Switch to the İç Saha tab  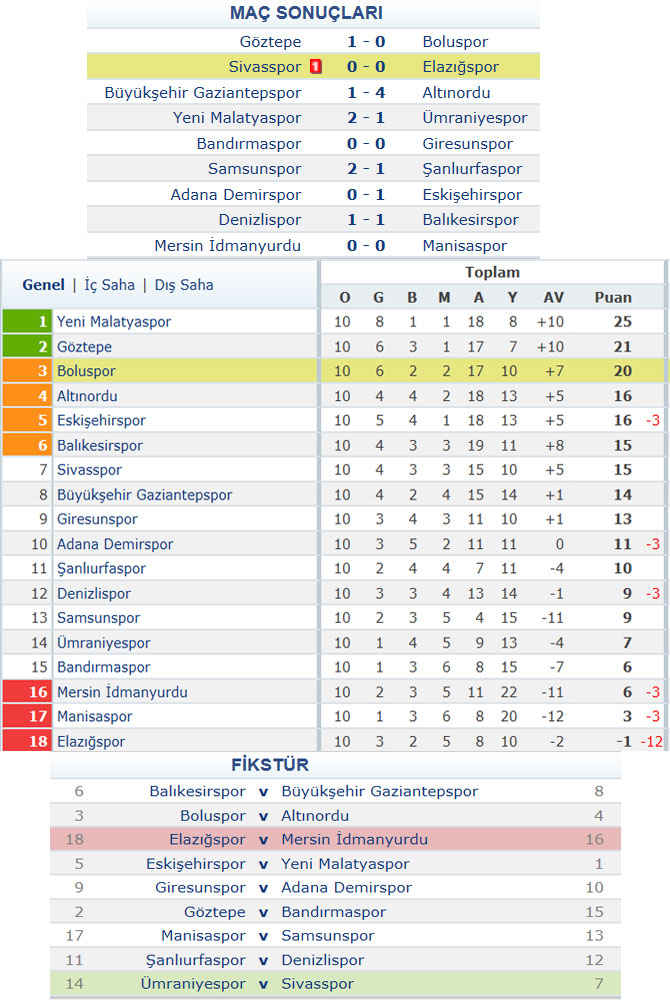[x=110, y=285]
